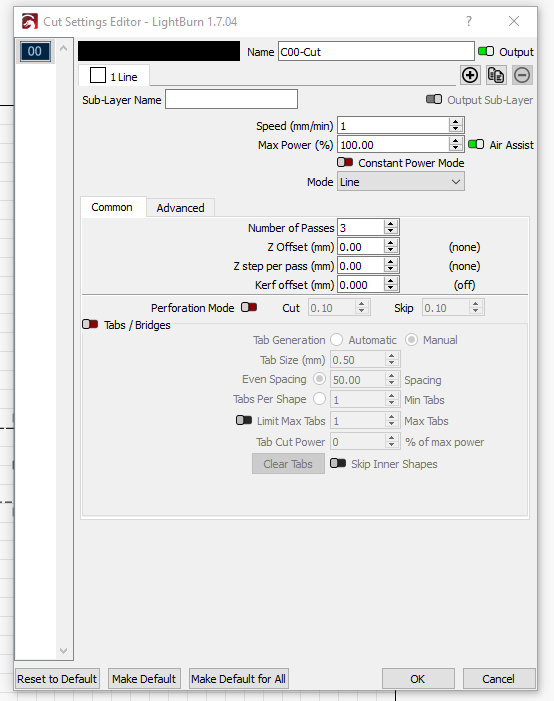Click the Name field containing C00-Cut
The image size is (554, 701).
click(x=376, y=51)
